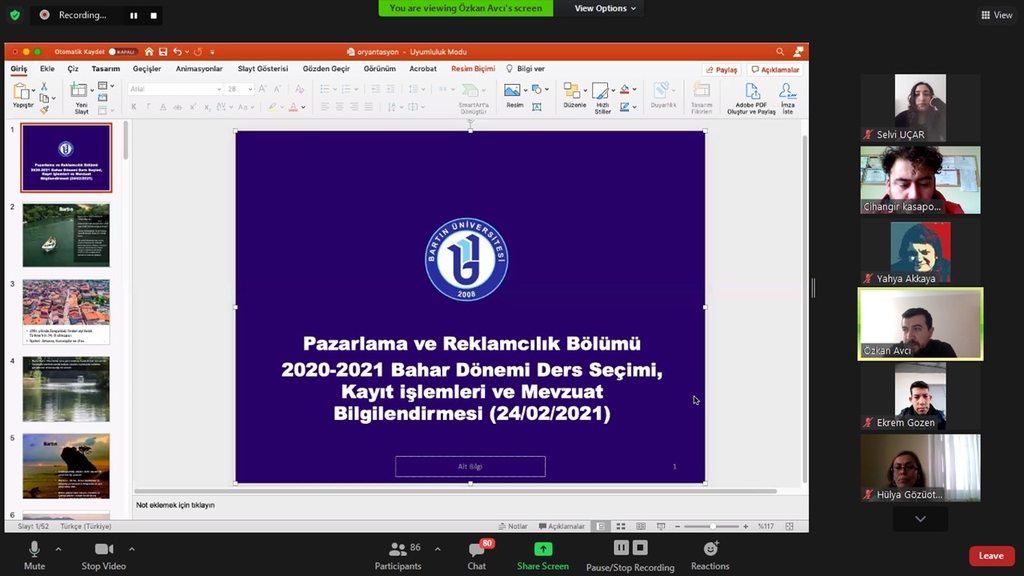This screenshot has width=1024, height=576.
Task: Click the Stop Video camera icon
Action: click(103, 549)
